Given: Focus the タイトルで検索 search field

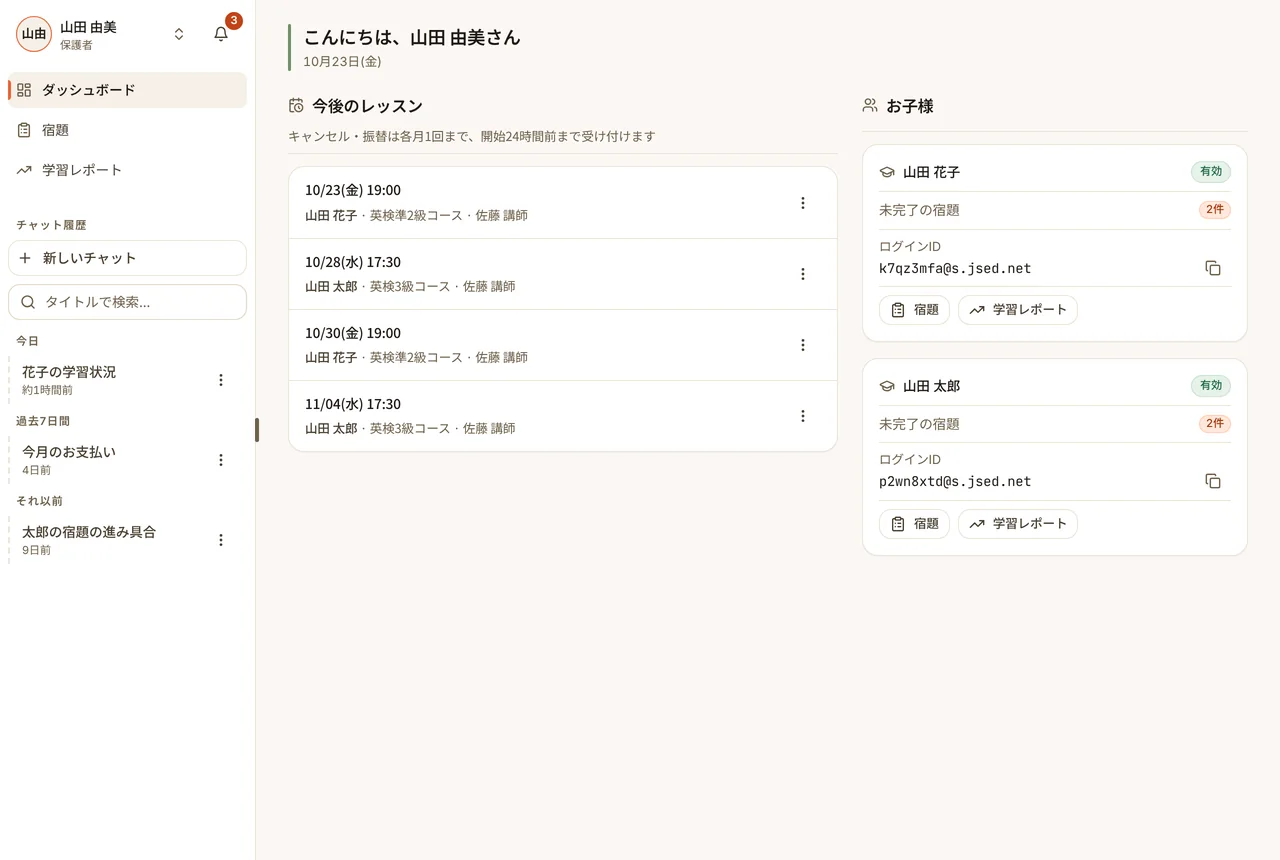Looking at the screenshot, I should (x=127, y=302).
